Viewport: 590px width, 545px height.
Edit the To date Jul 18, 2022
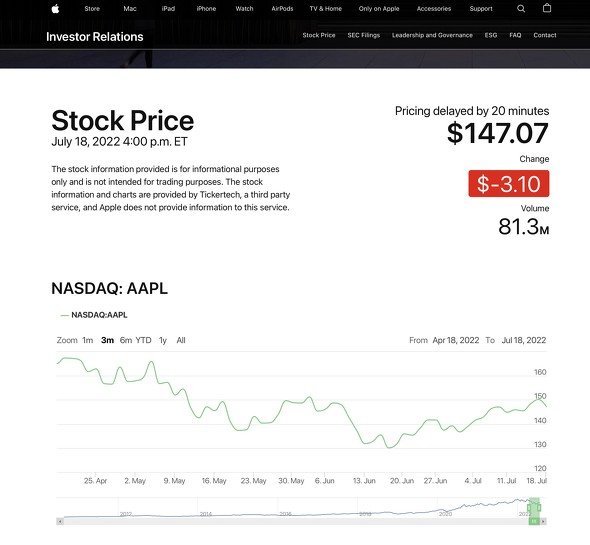pos(524,340)
